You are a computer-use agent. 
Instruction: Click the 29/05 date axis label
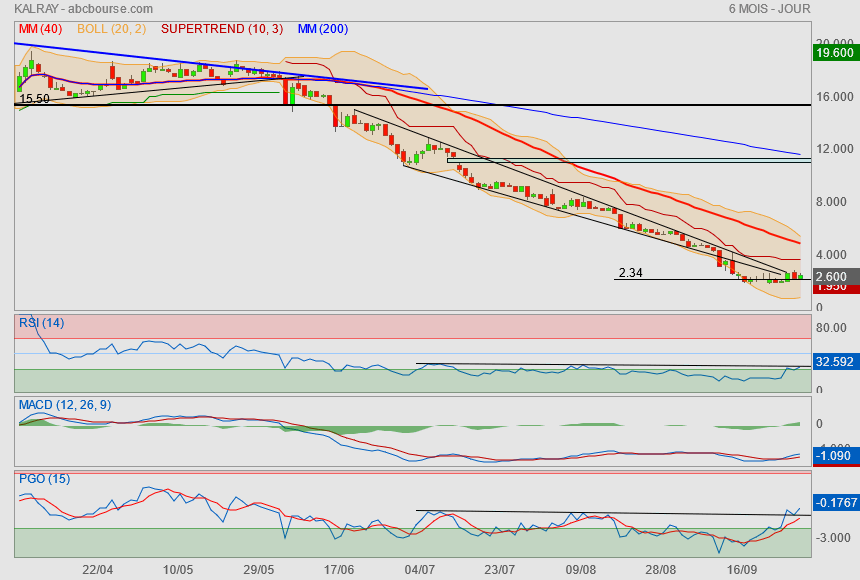258,569
